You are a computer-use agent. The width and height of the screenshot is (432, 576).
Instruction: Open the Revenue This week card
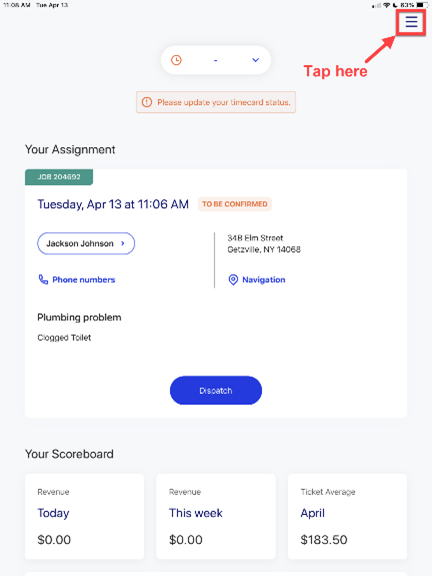click(216, 516)
